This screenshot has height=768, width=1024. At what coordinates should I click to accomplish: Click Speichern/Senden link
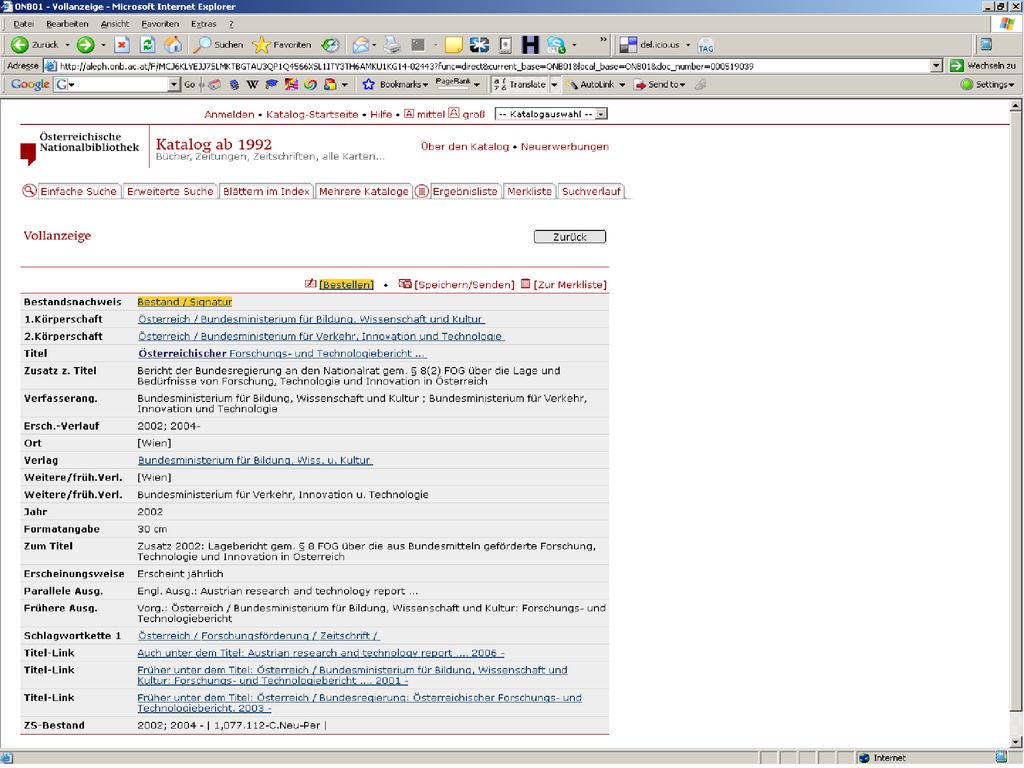(x=464, y=285)
